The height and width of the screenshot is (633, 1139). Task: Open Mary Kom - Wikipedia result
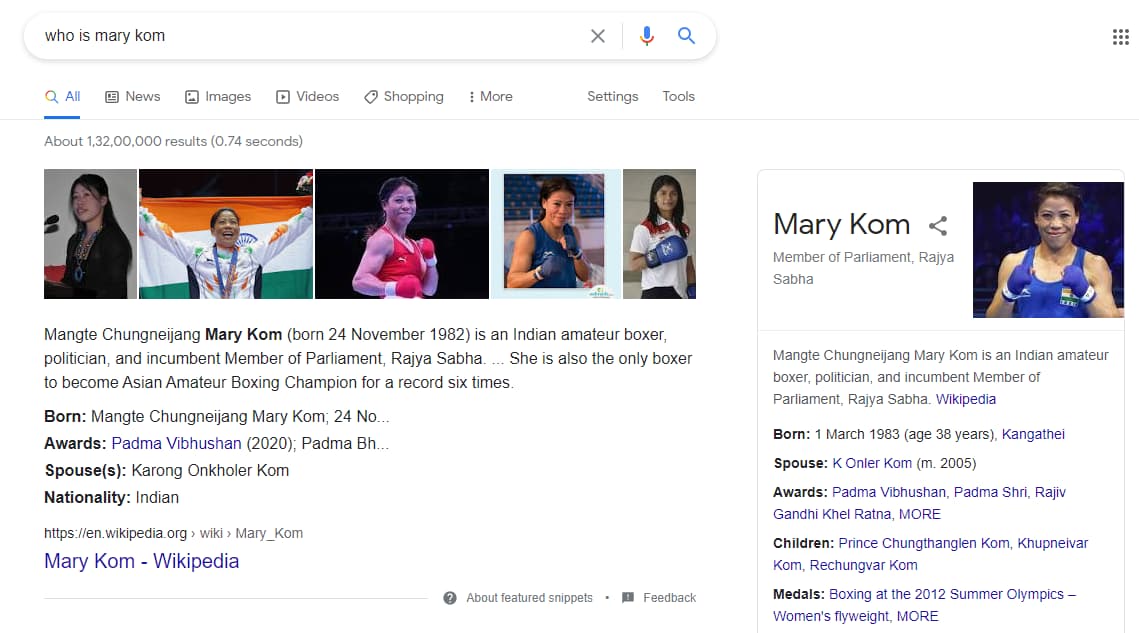(142, 561)
